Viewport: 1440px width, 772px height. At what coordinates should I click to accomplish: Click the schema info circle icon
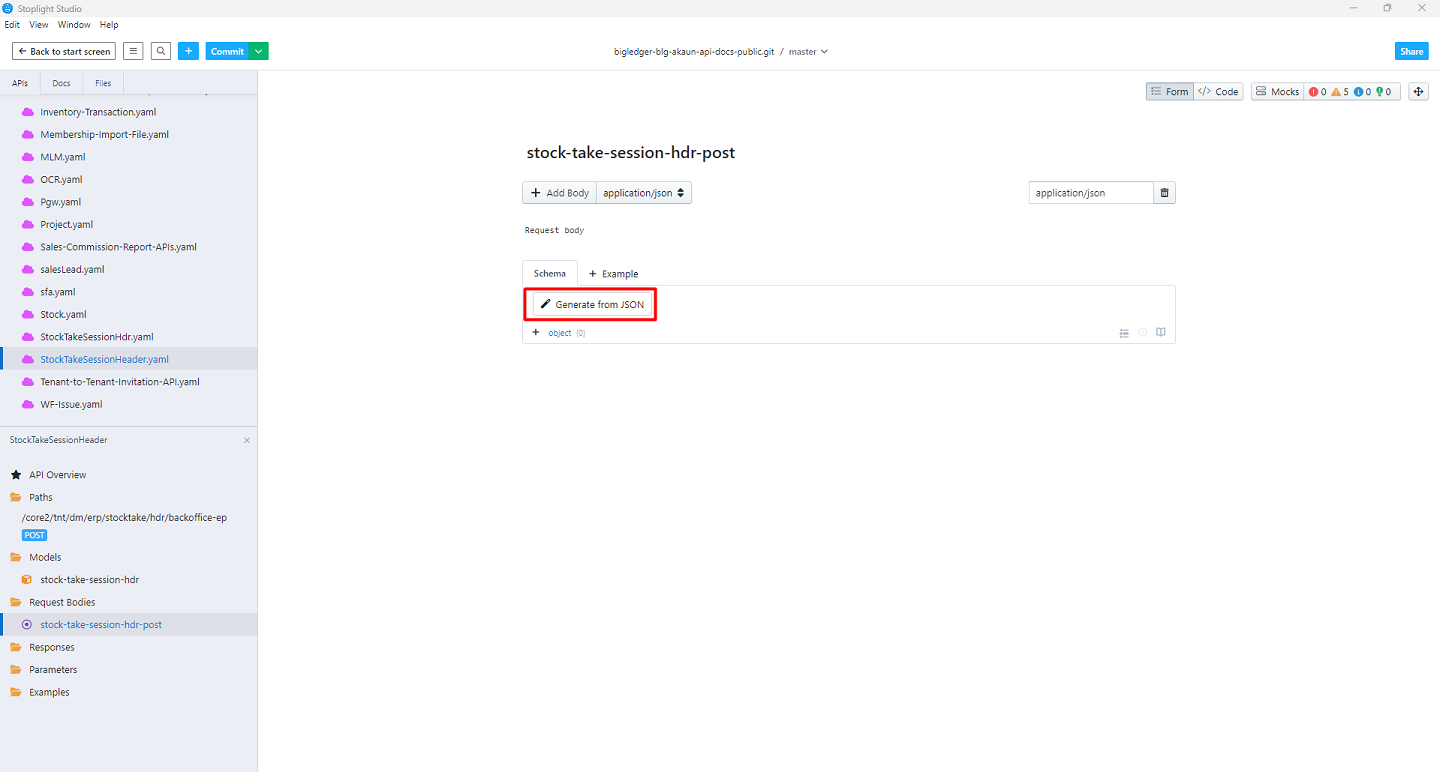[x=1143, y=333]
